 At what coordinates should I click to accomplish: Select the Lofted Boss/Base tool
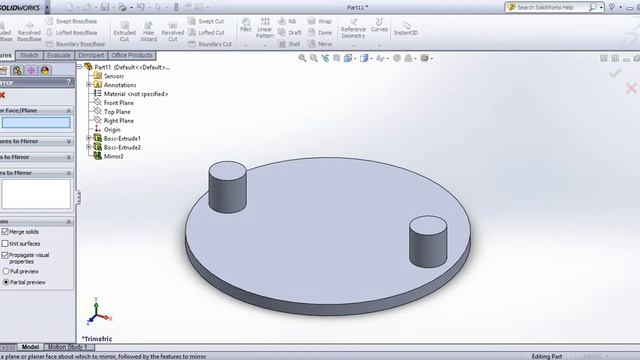[72, 33]
